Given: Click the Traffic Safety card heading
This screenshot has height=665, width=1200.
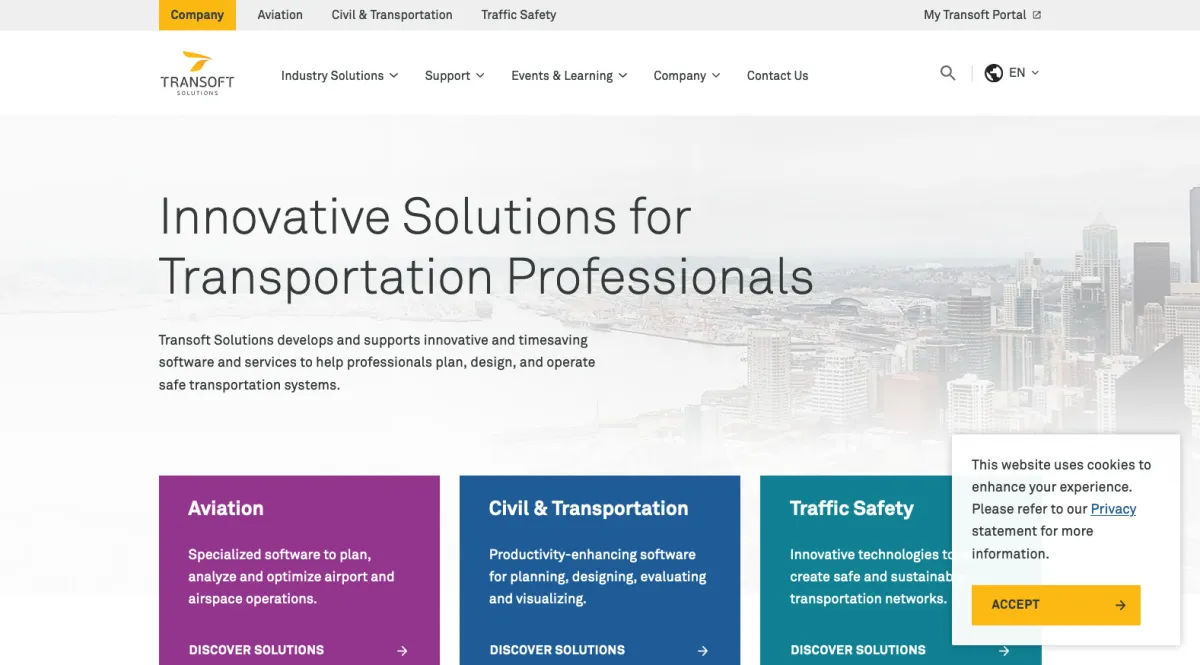Looking at the screenshot, I should (x=852, y=508).
